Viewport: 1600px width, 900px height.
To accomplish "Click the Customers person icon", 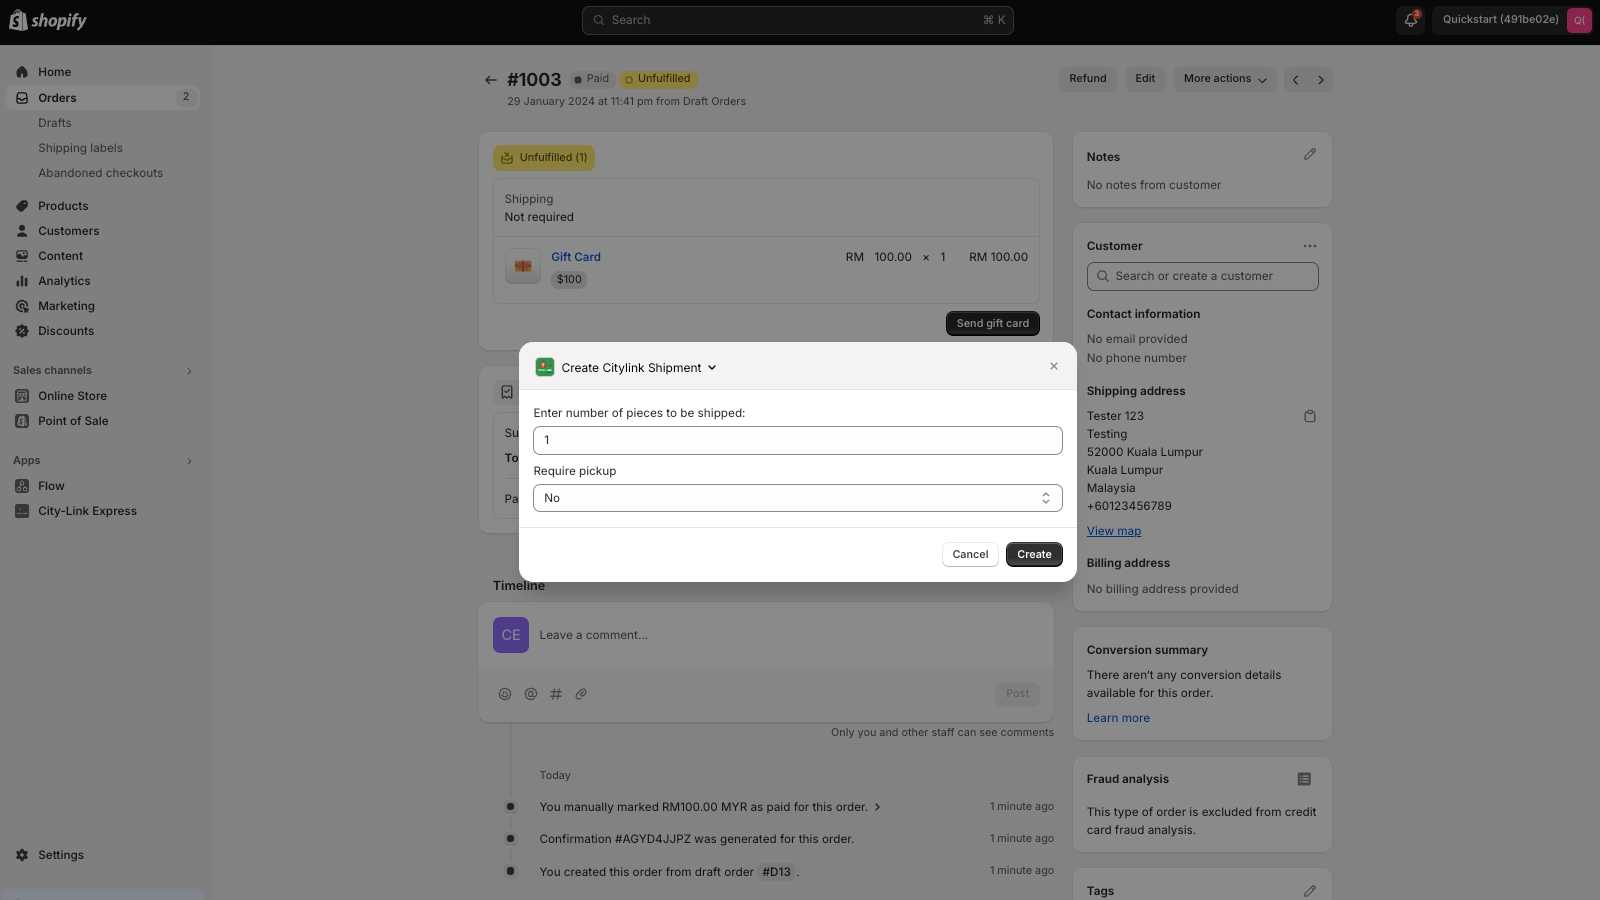I will (x=22, y=231).
